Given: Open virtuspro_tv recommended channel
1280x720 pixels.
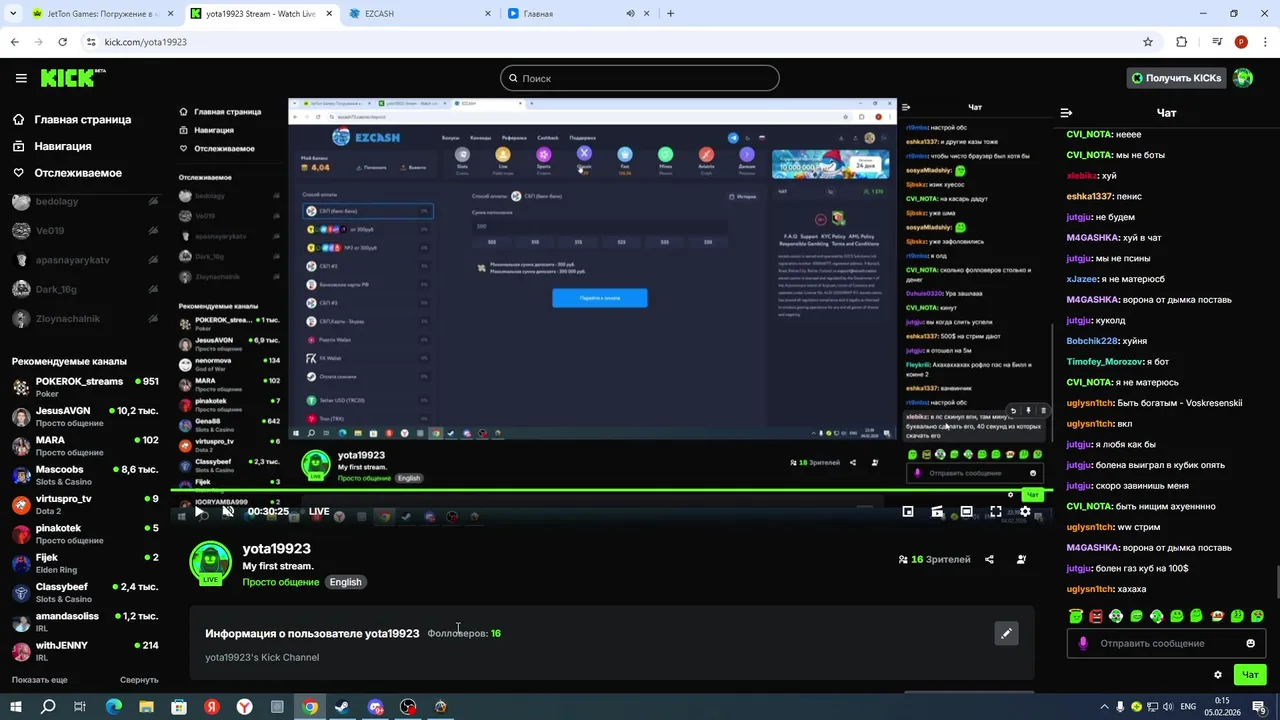Looking at the screenshot, I should click(x=85, y=504).
